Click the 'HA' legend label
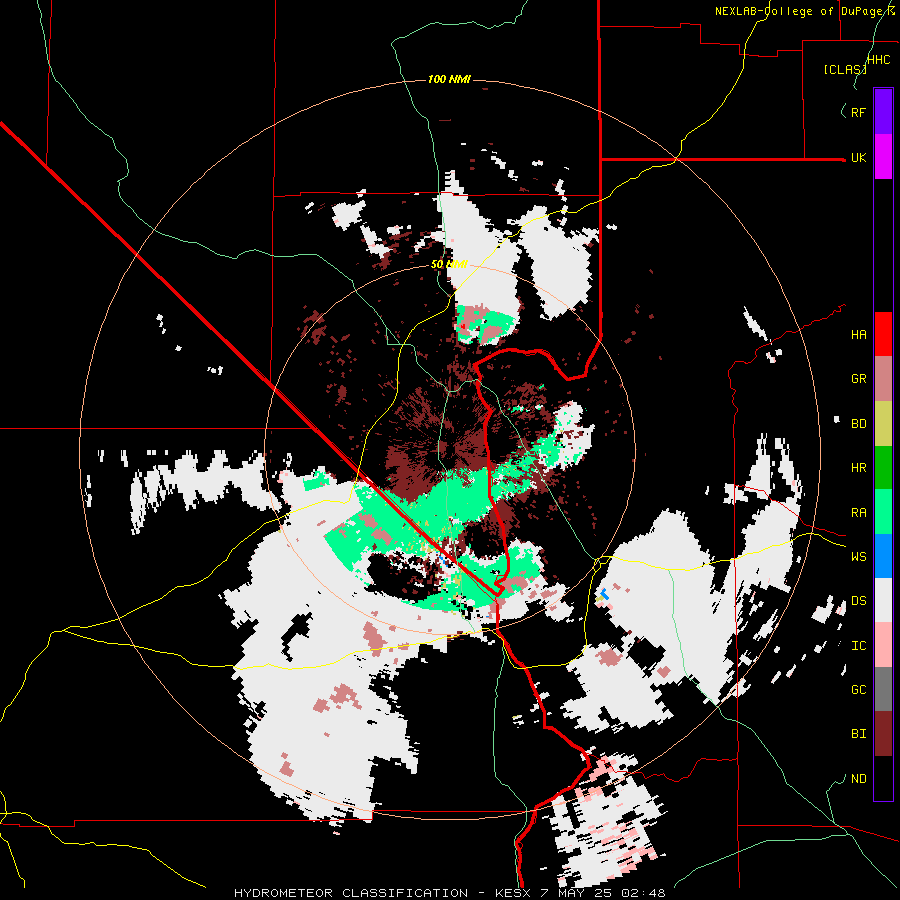This screenshot has height=900, width=900. point(858,335)
